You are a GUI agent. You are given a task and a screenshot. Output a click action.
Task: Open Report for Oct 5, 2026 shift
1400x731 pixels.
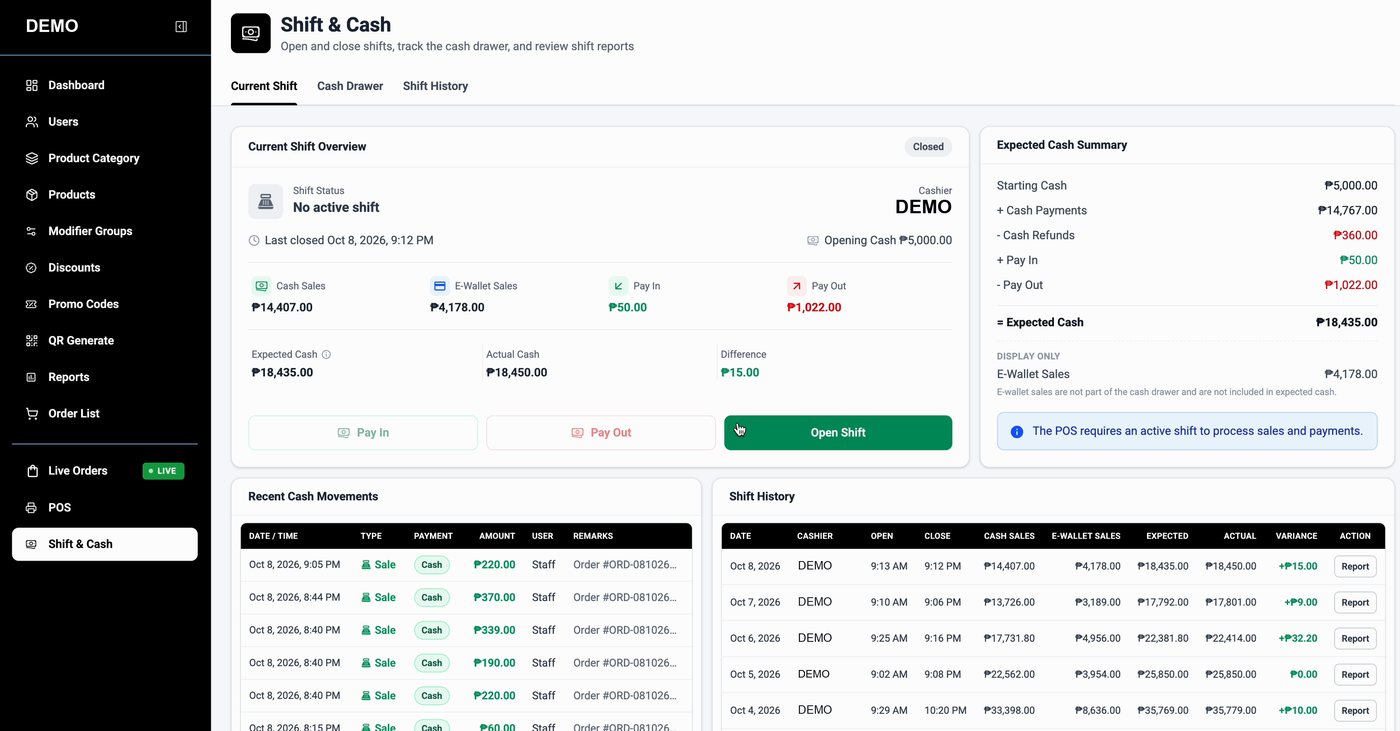coord(1355,674)
